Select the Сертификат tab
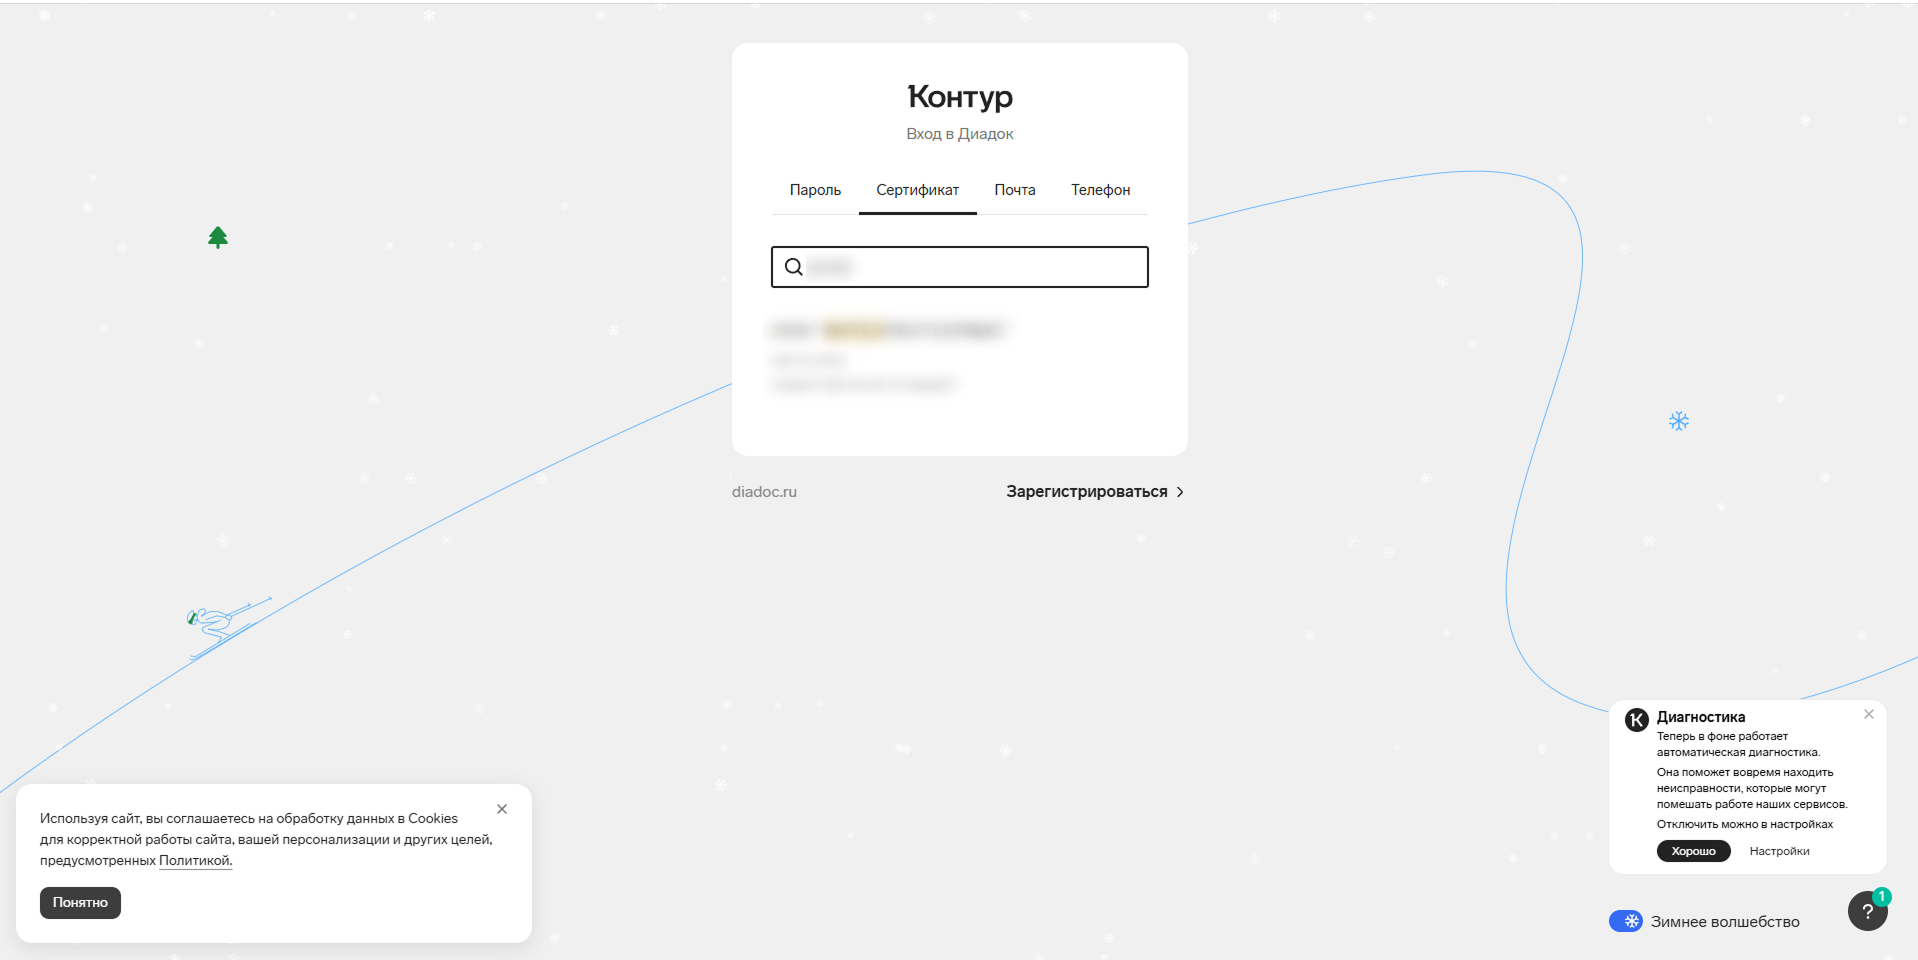 click(x=917, y=190)
